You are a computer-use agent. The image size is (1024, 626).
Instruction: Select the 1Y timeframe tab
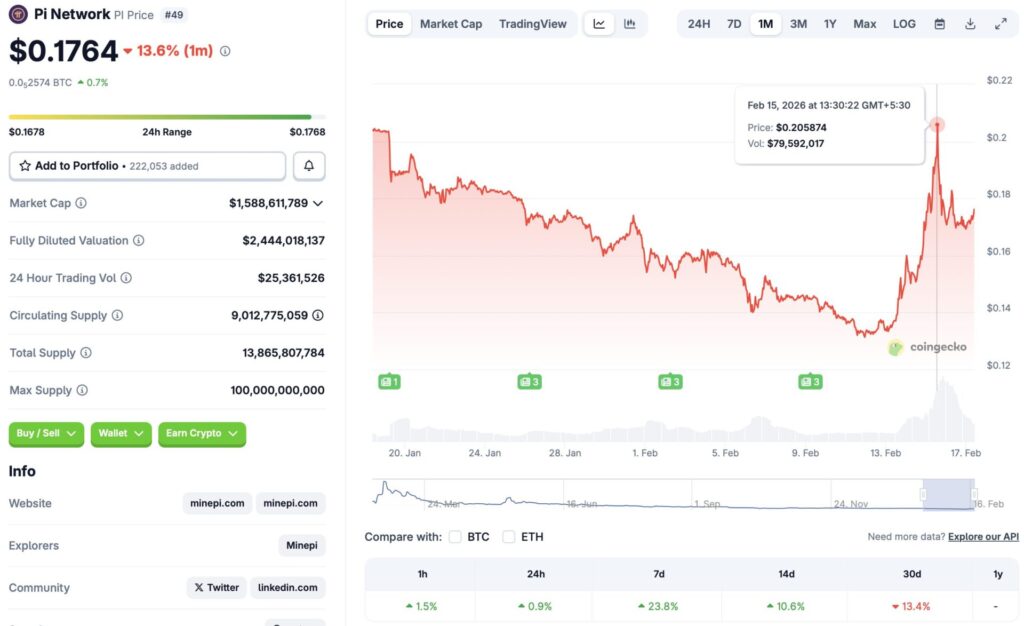pyautogui.click(x=830, y=23)
